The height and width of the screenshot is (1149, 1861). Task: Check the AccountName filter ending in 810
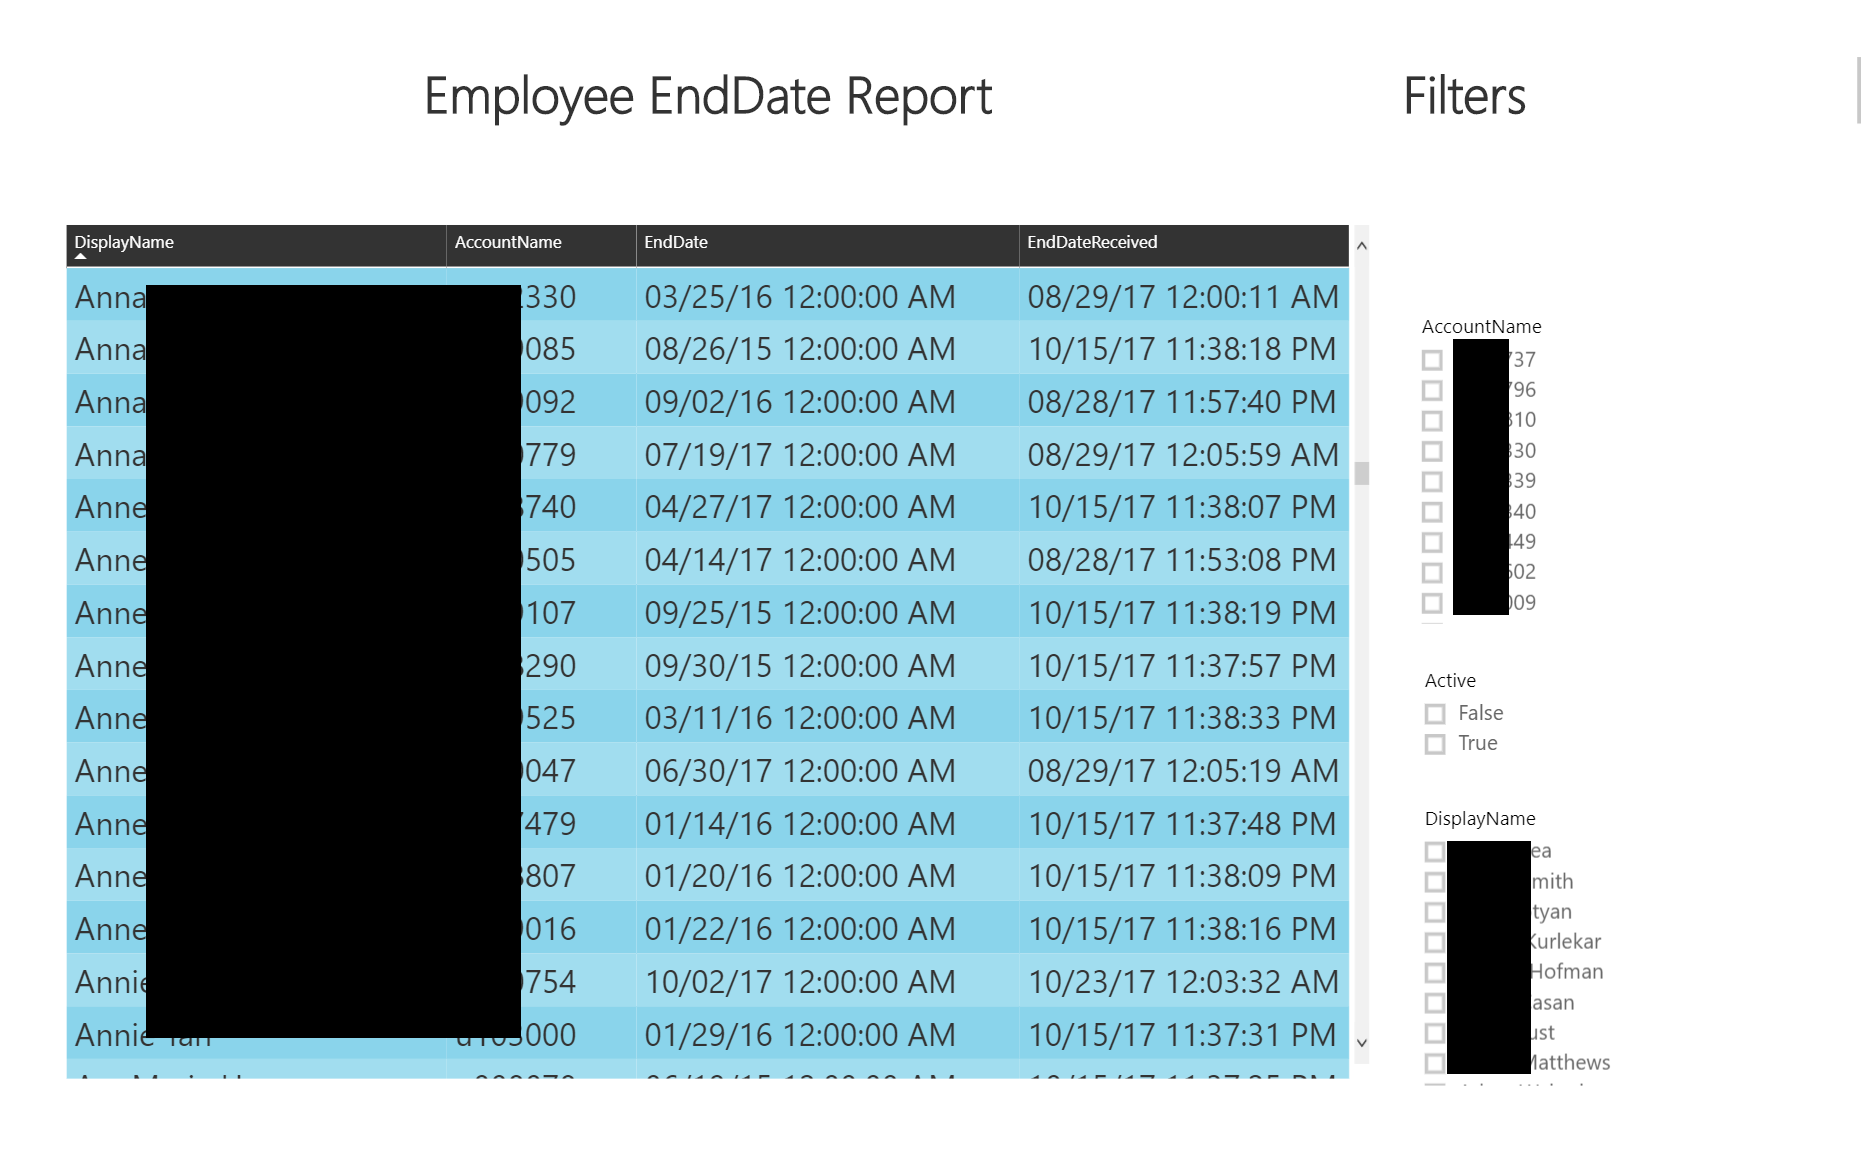[x=1432, y=420]
